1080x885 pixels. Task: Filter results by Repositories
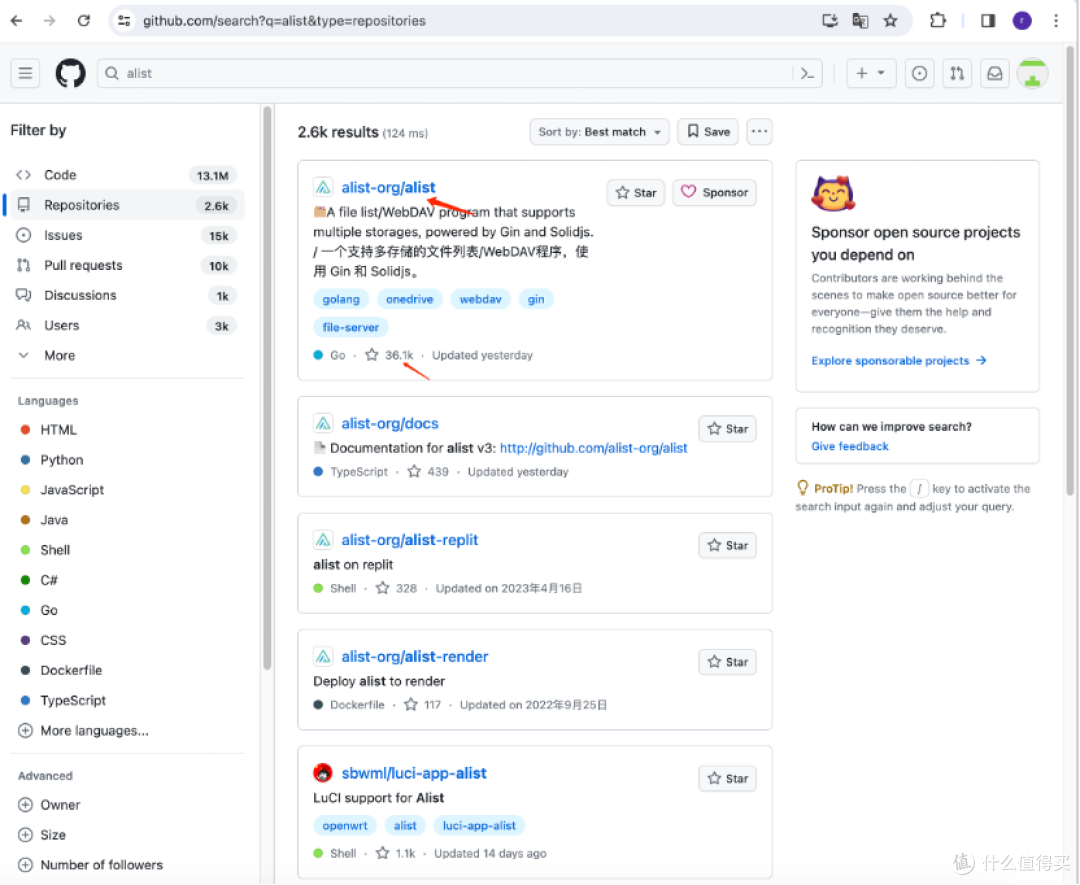click(x=127, y=205)
